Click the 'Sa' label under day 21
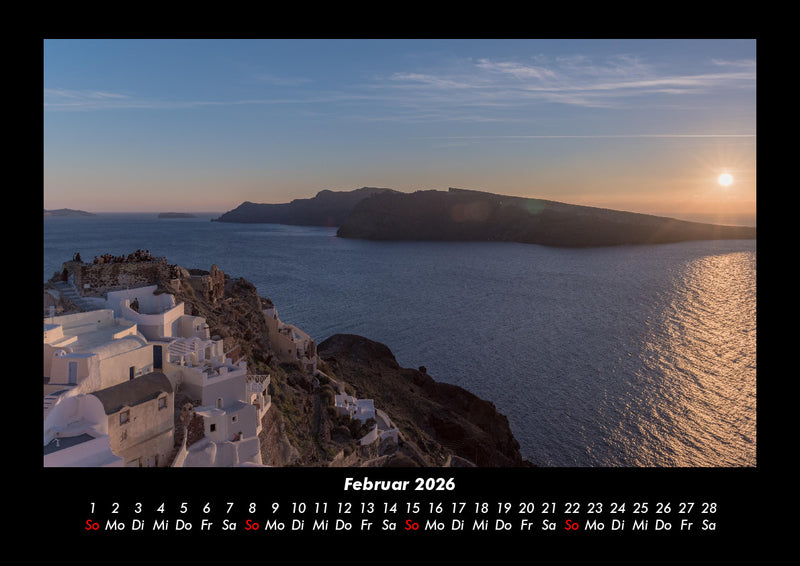The image size is (800, 566). [x=549, y=525]
